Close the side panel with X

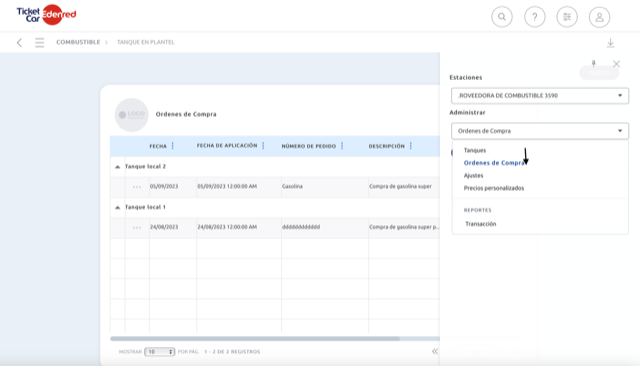point(616,64)
